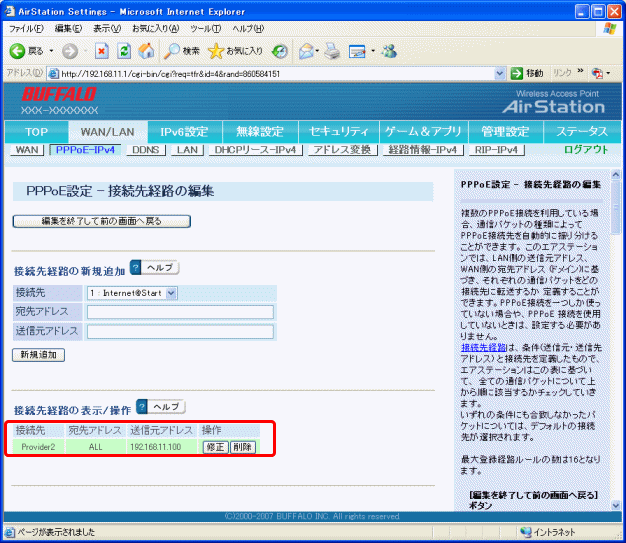Delete Provider2 route with 削除 button

click(x=242, y=447)
